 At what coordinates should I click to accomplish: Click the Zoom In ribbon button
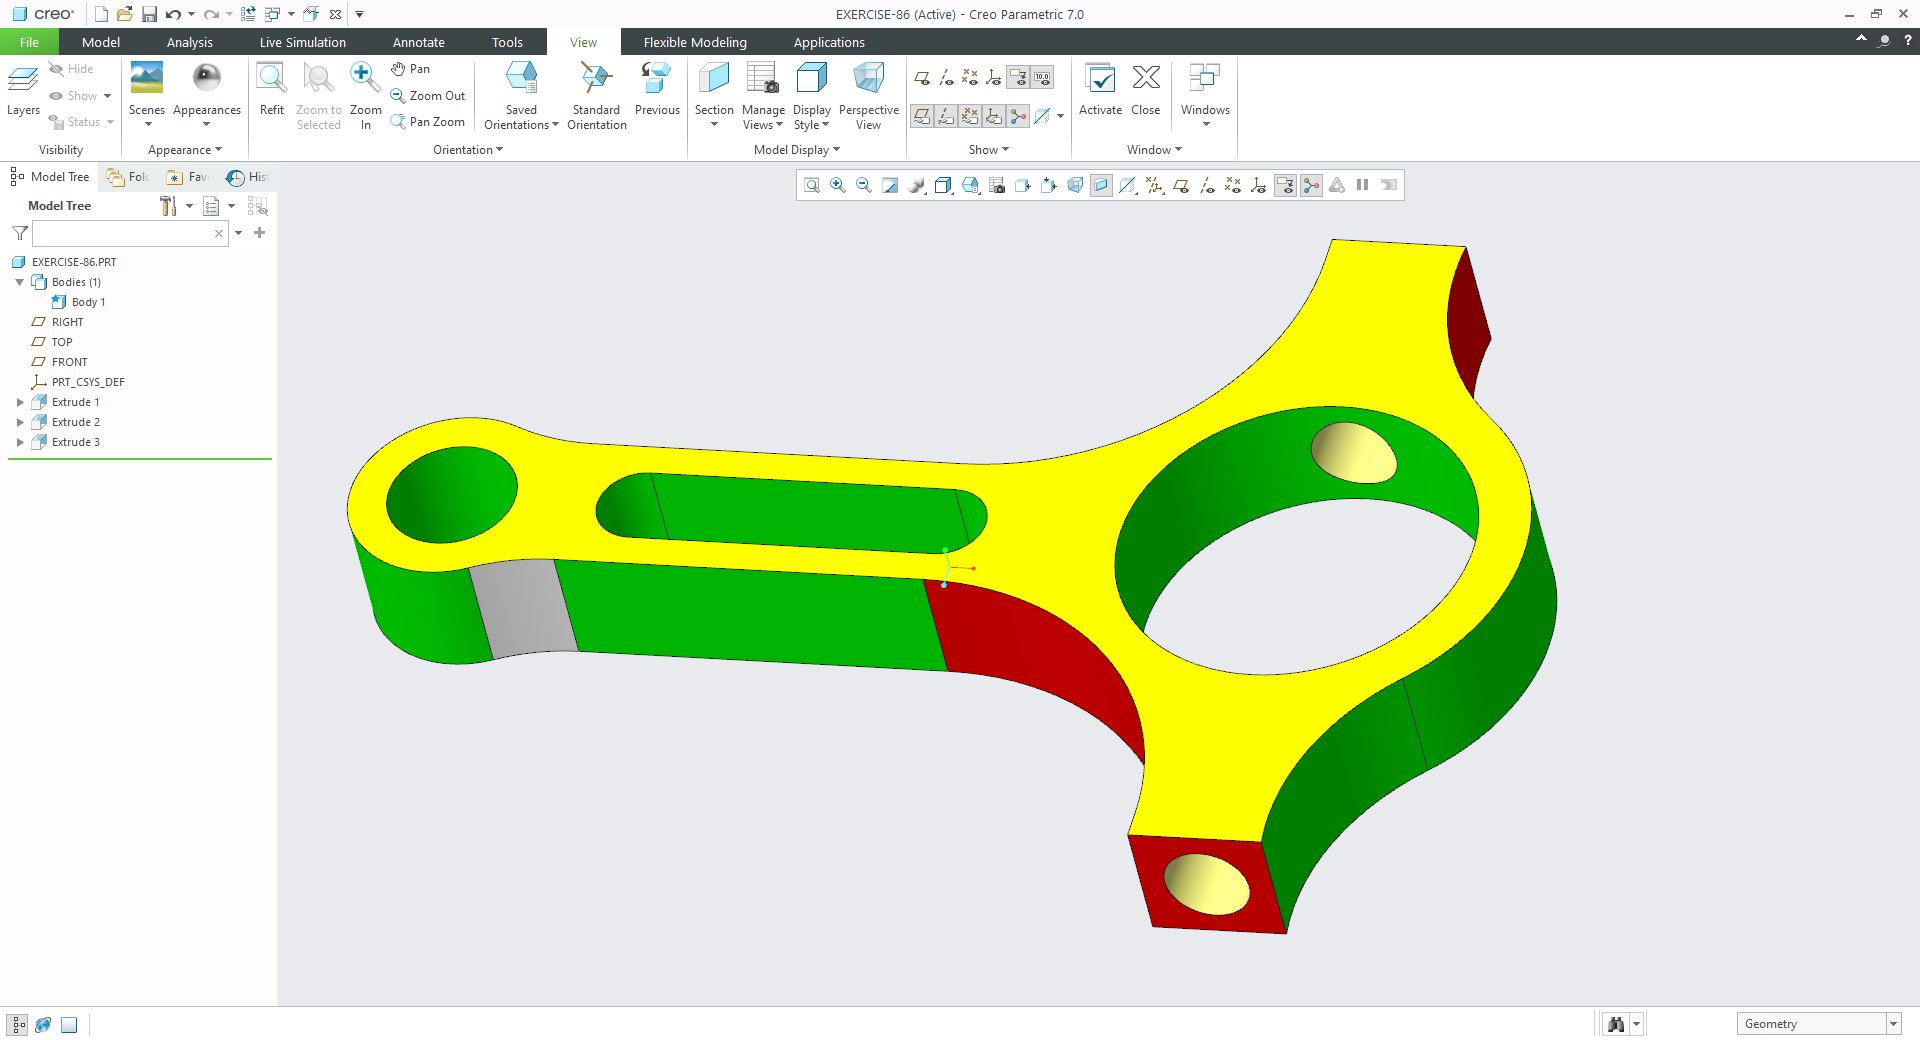365,96
